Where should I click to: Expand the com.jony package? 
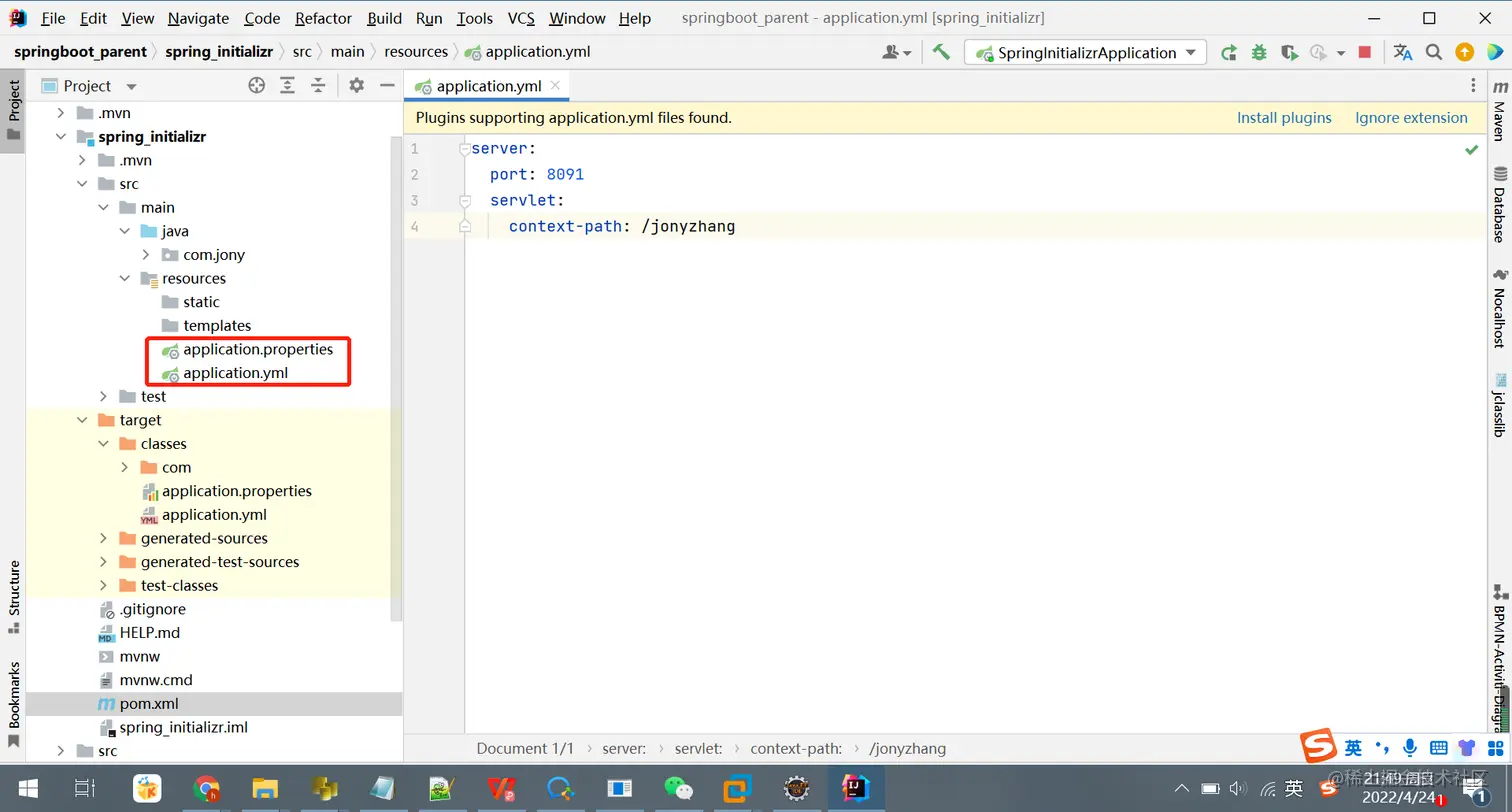pos(146,255)
